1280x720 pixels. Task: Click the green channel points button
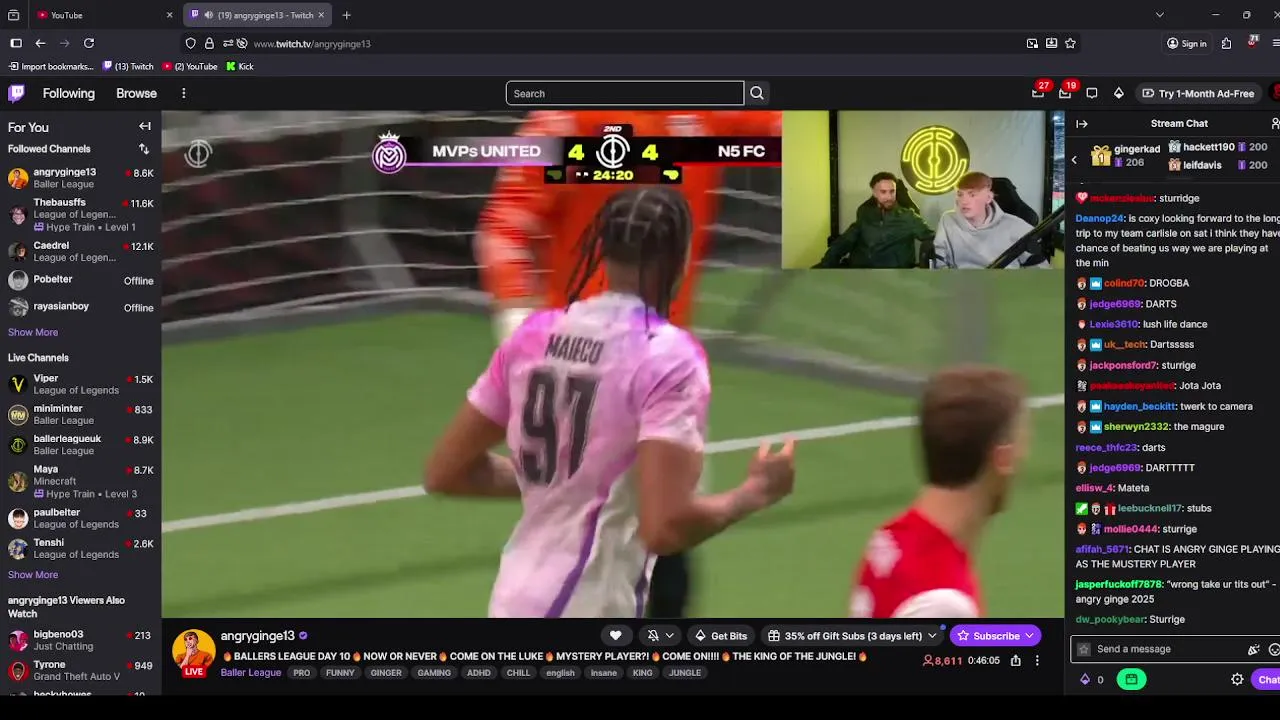(x=1131, y=679)
